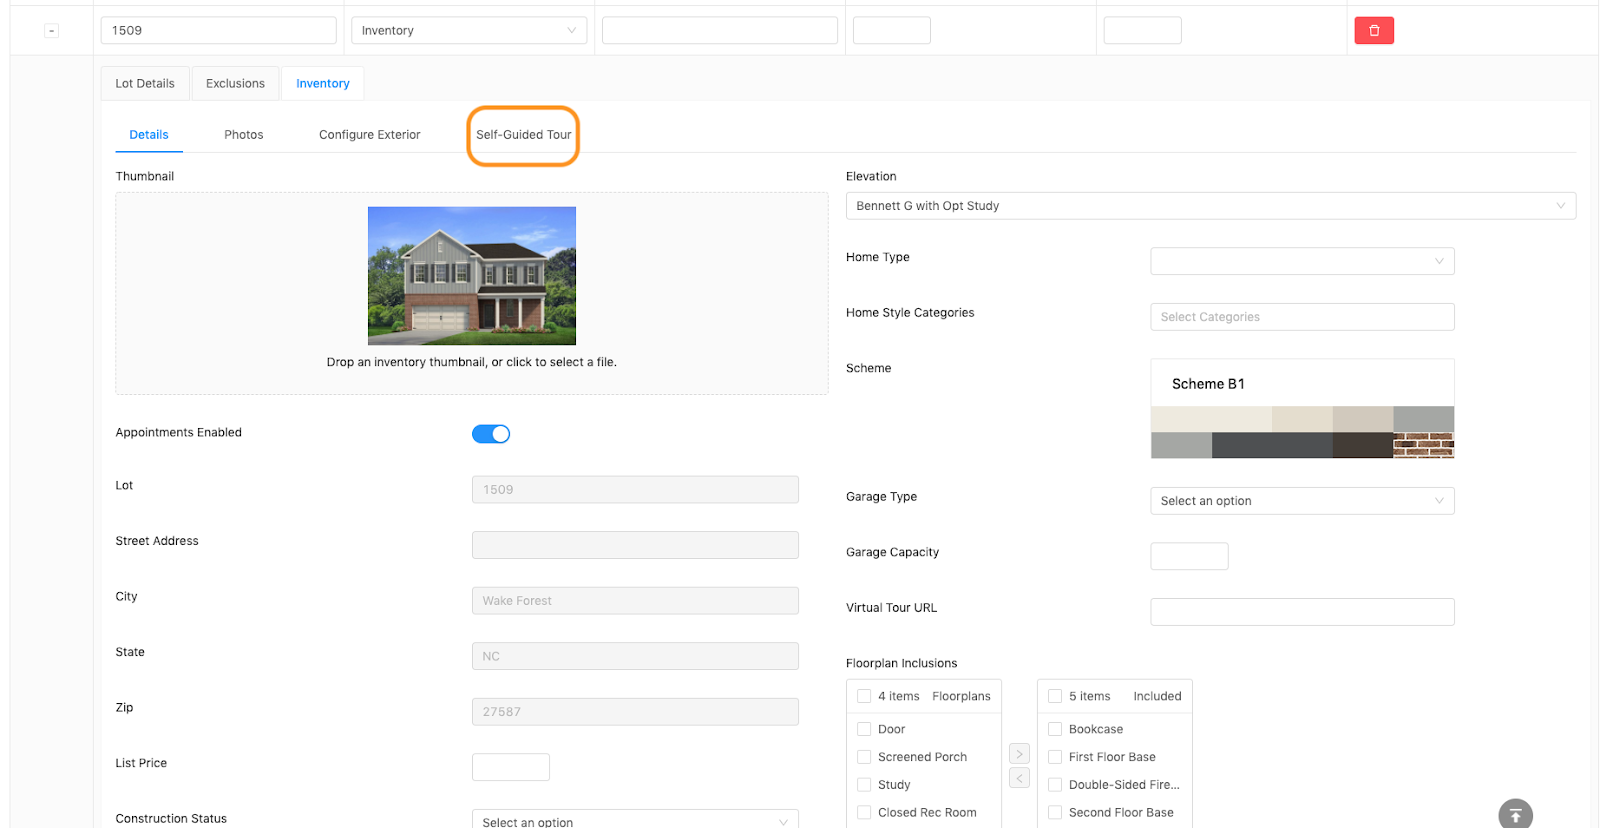
Task: Click the State field NC
Action: tap(635, 656)
